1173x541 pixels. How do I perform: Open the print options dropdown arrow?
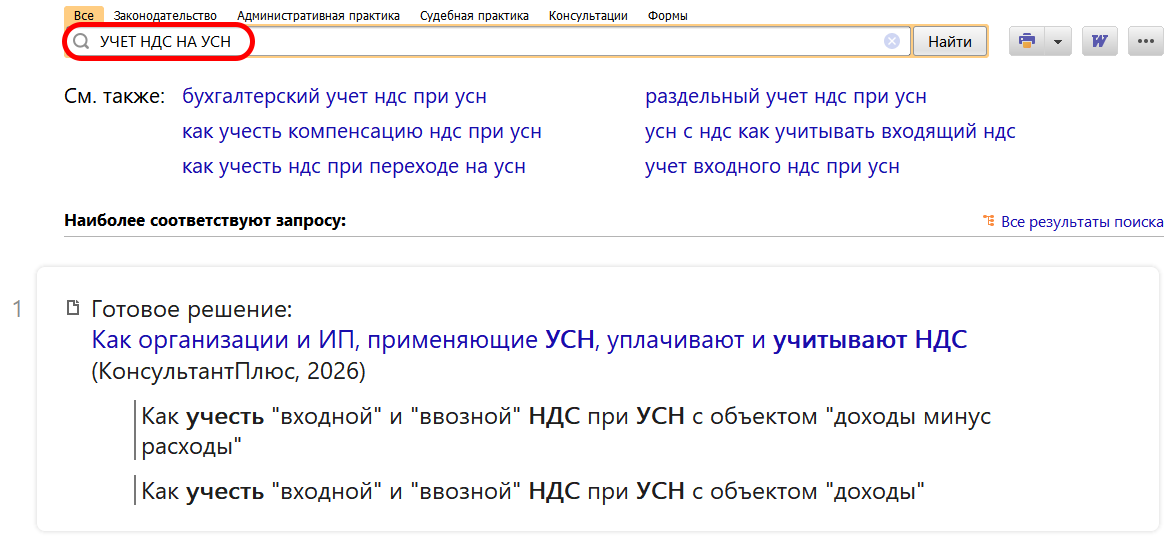point(1059,41)
